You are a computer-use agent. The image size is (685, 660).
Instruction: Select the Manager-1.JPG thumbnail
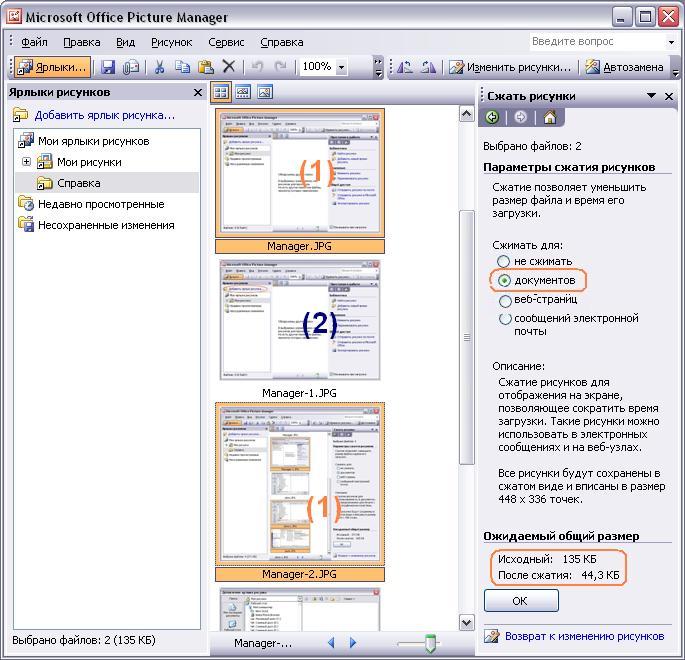300,320
